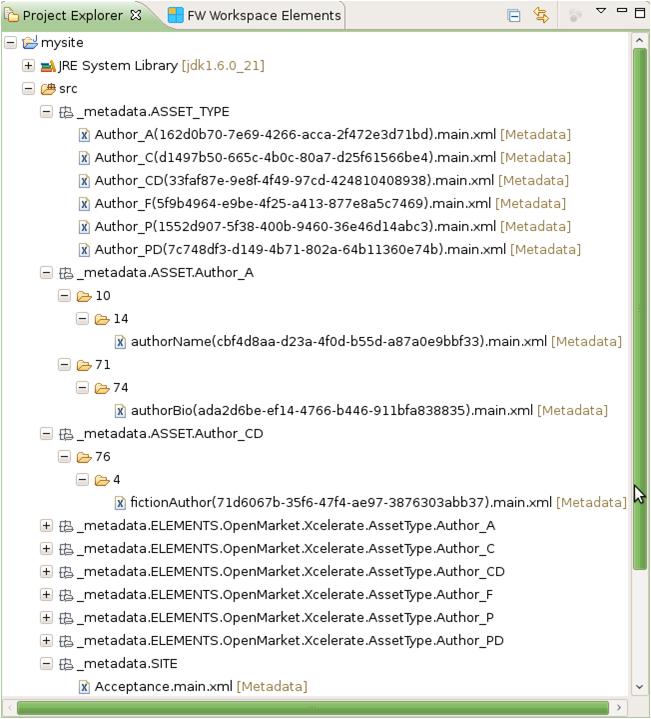Viewport: 651px width, 719px height.
Task: Click the Author_A main.xml file icon
Action: tap(84, 135)
